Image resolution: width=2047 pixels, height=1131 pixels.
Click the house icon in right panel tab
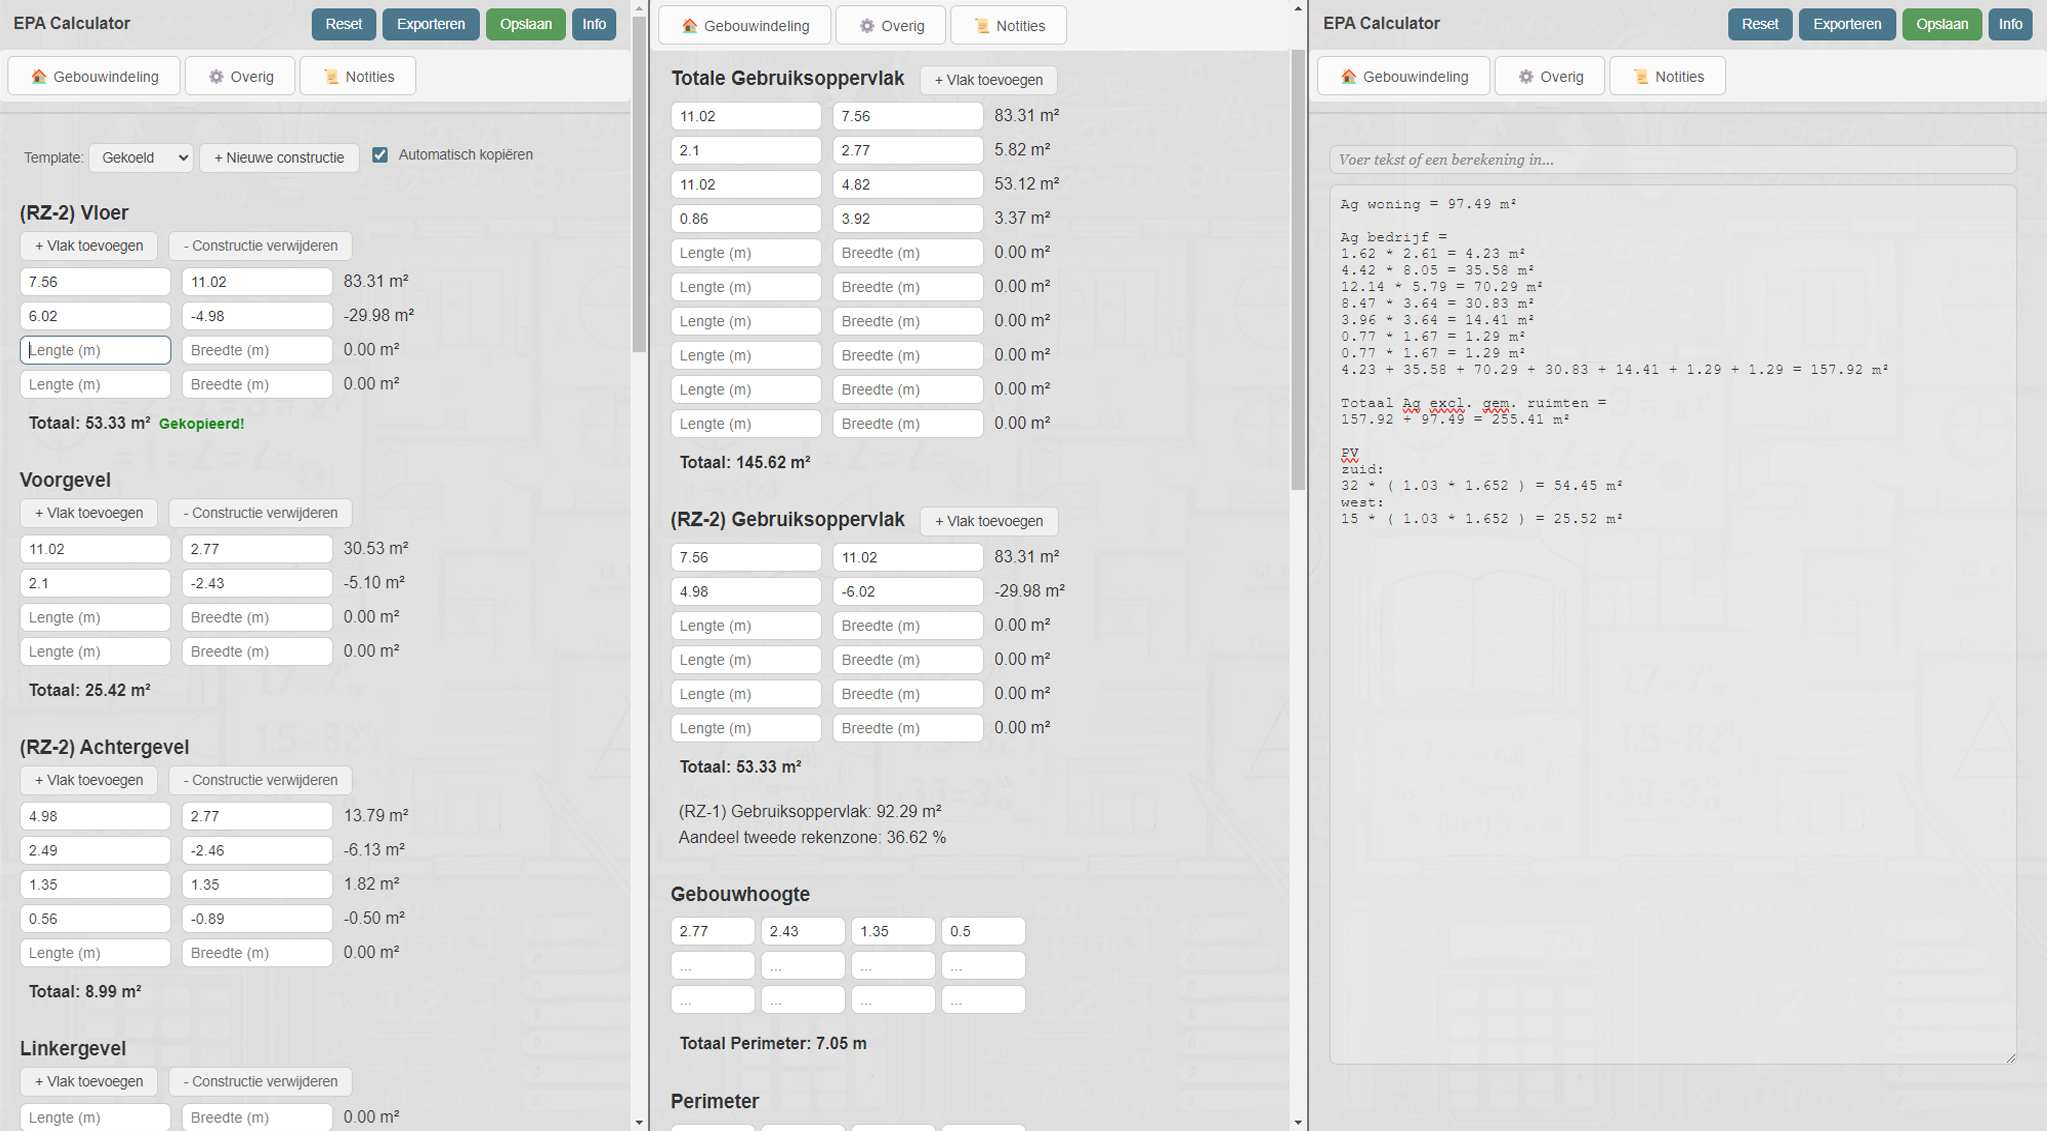pyautogui.click(x=1349, y=77)
